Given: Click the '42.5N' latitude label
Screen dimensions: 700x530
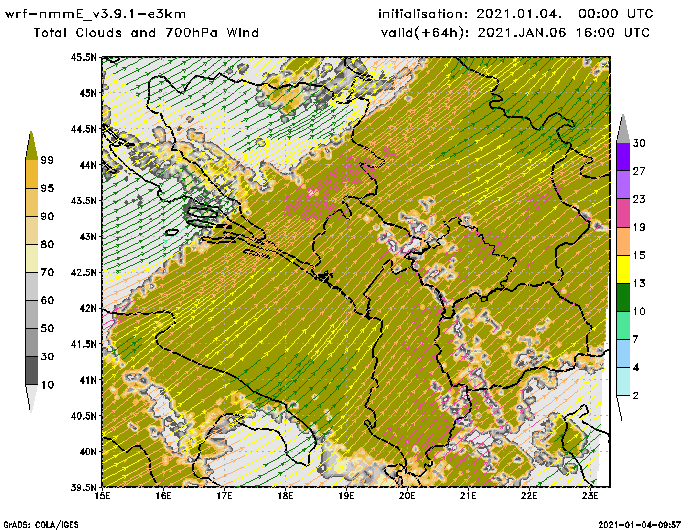Looking at the screenshot, I should [83, 272].
